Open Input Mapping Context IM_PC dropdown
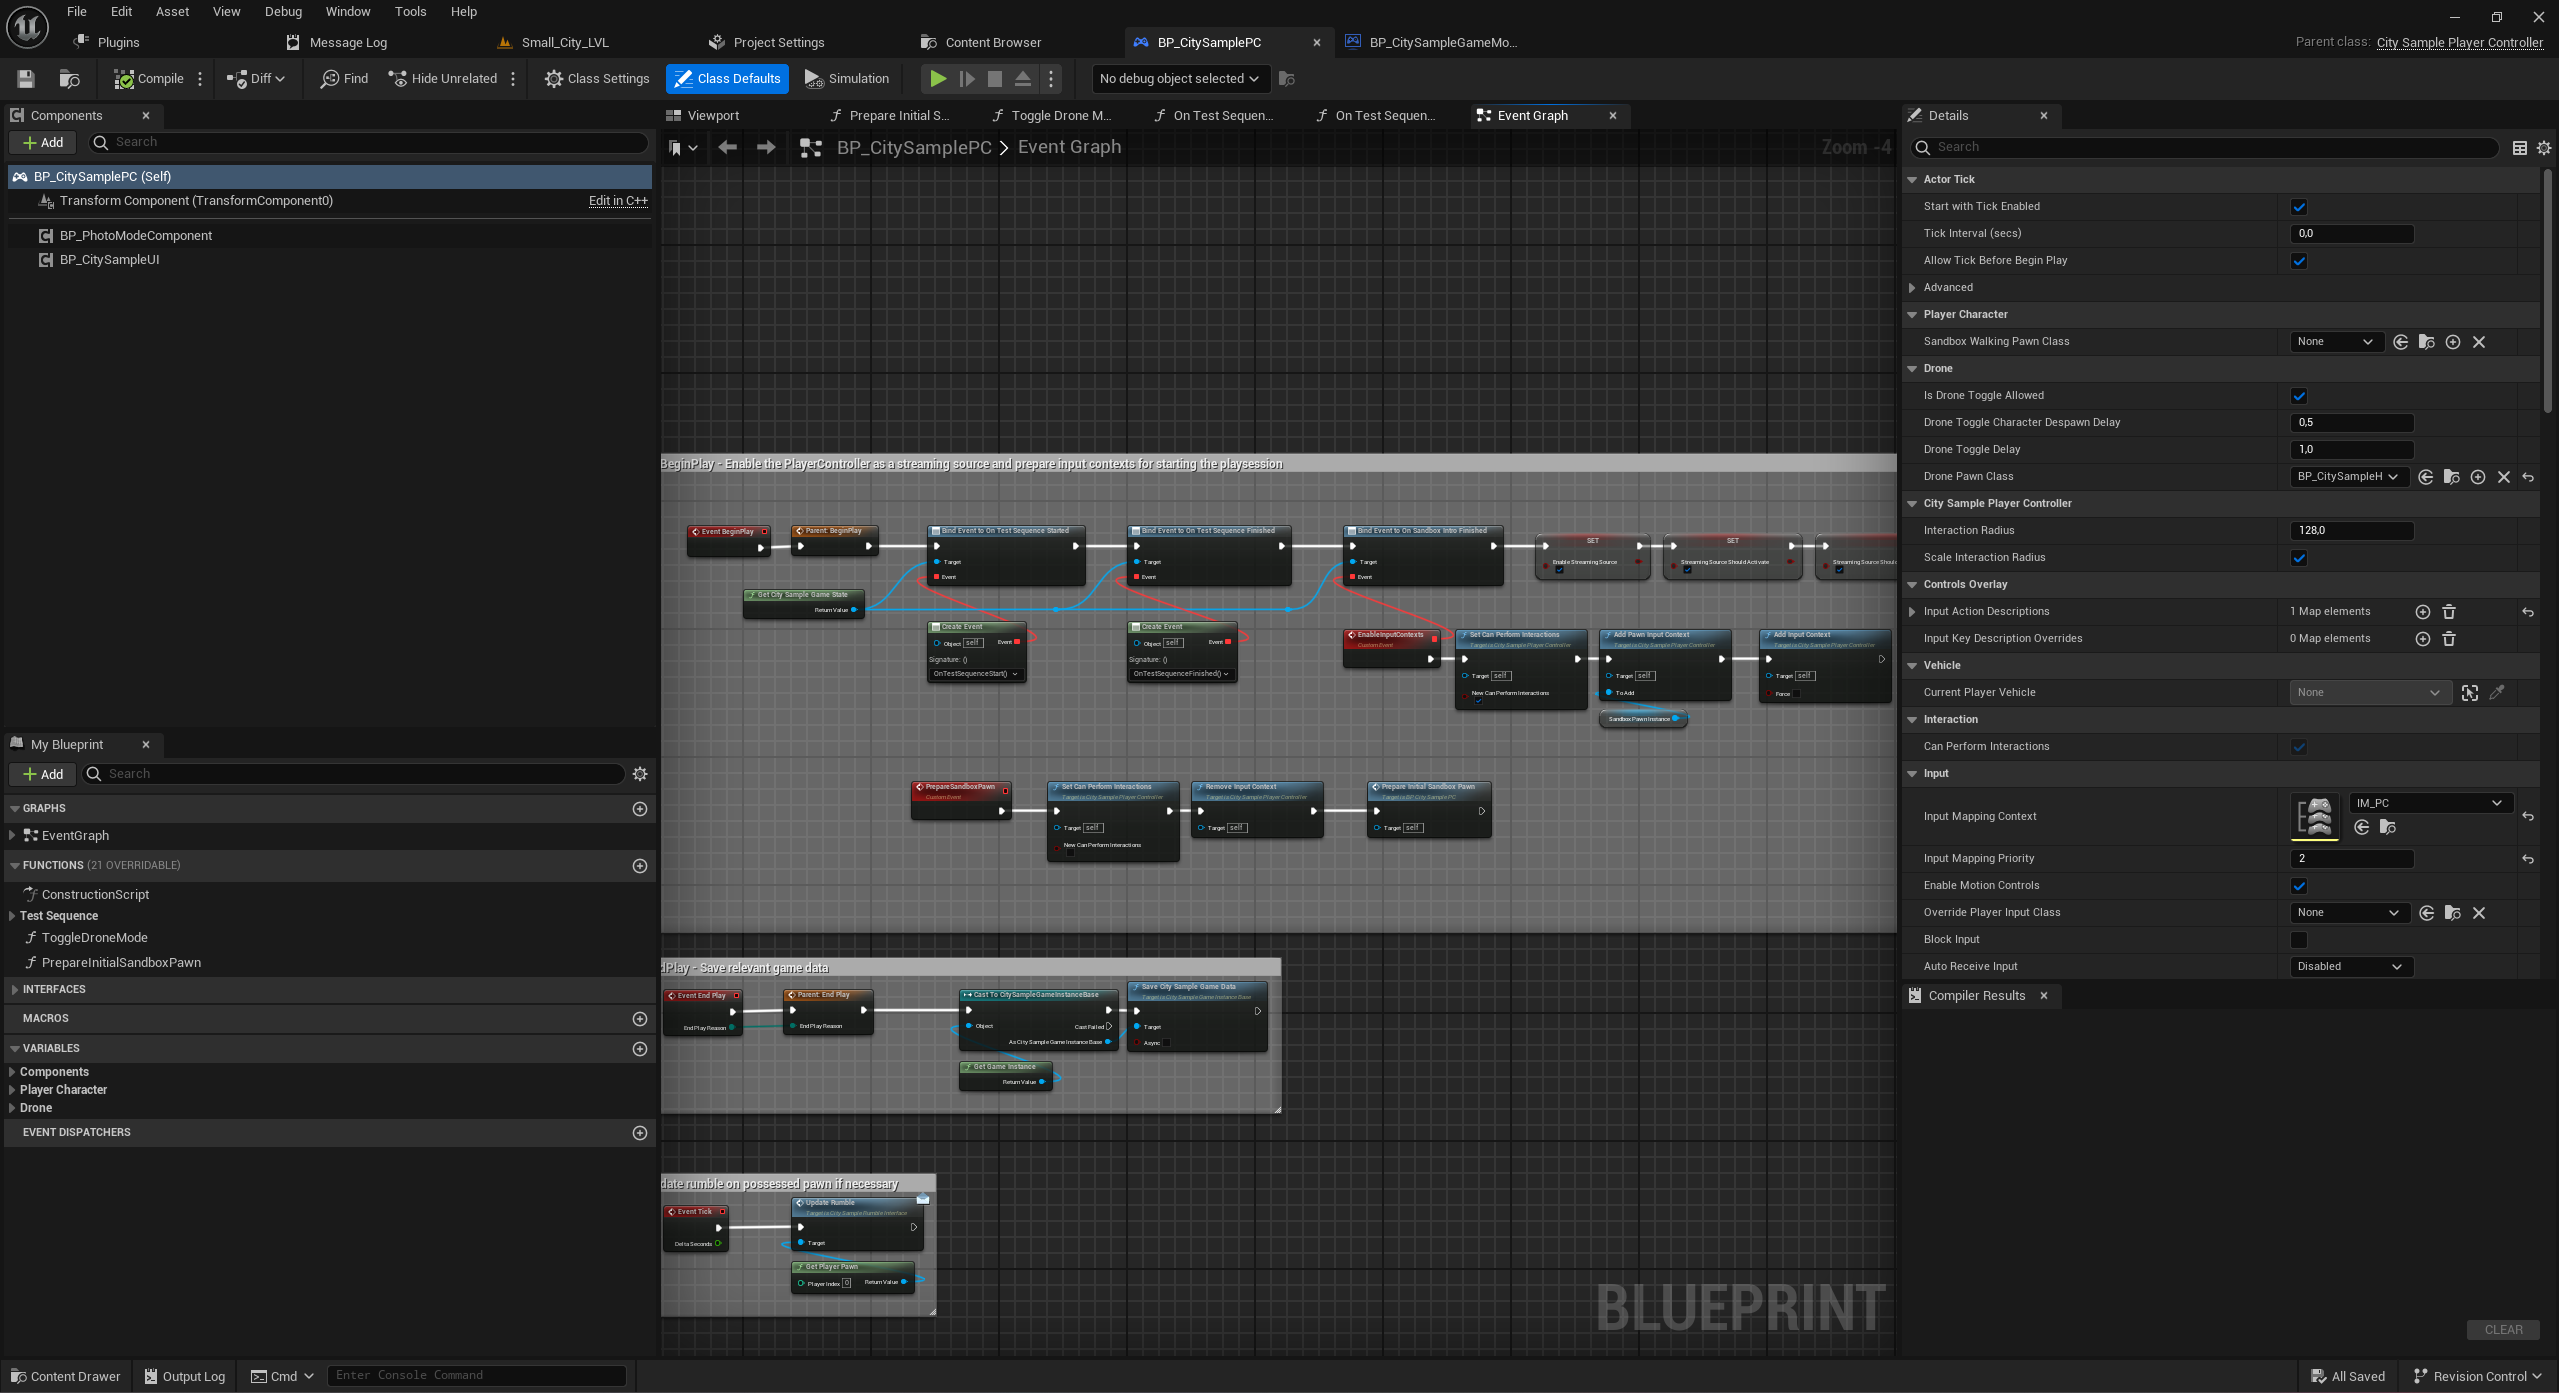Image resolution: width=2559 pixels, height=1393 pixels. pos(2431,803)
